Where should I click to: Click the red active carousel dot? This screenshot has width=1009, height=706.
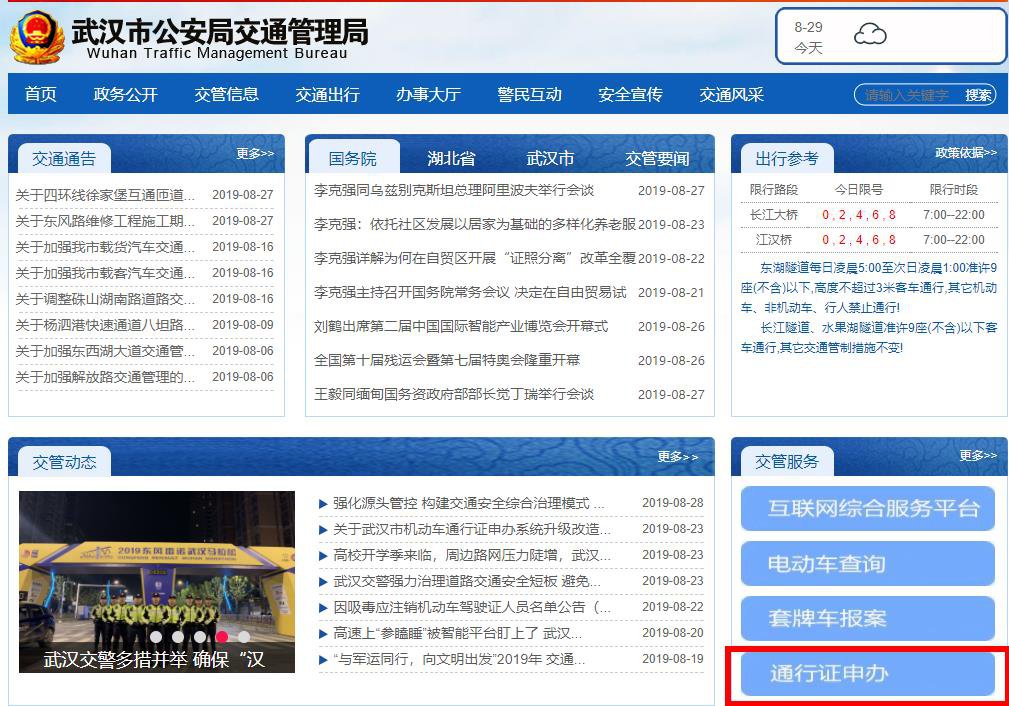pyautogui.click(x=222, y=636)
